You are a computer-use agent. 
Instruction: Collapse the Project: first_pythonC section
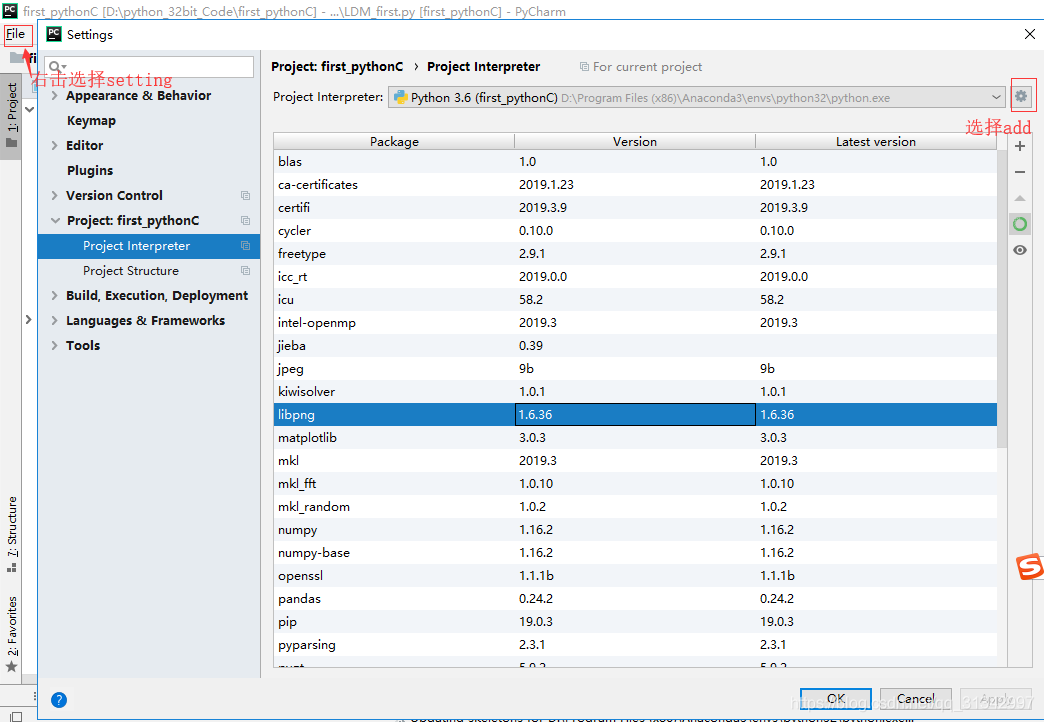(x=55, y=220)
